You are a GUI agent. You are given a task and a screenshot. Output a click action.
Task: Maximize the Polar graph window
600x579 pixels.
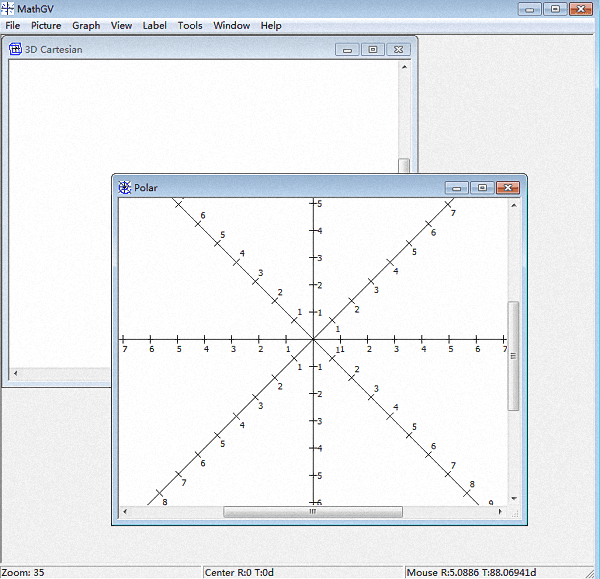(482, 187)
